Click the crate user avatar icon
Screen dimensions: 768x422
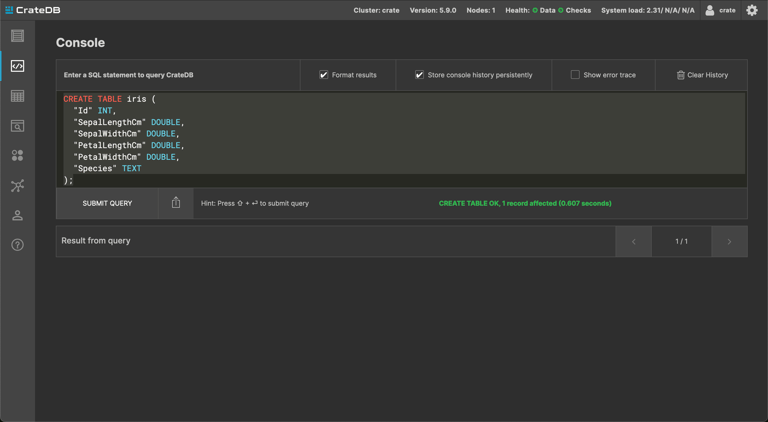pos(710,10)
